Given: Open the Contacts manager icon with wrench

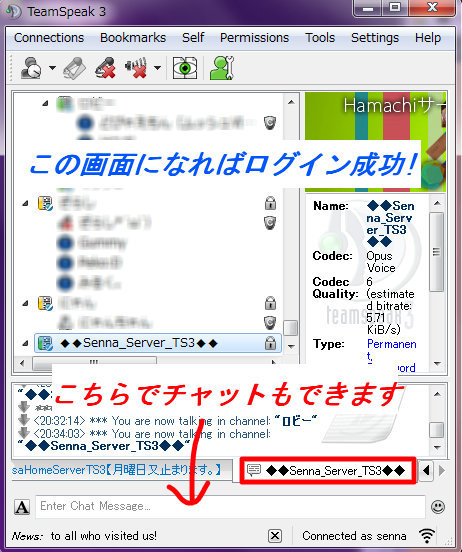Looking at the screenshot, I should (x=222, y=68).
